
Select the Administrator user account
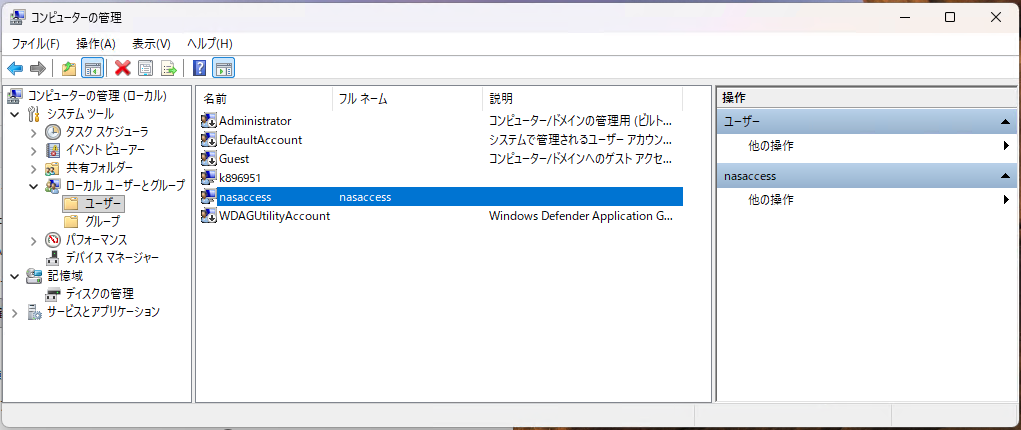coord(255,121)
